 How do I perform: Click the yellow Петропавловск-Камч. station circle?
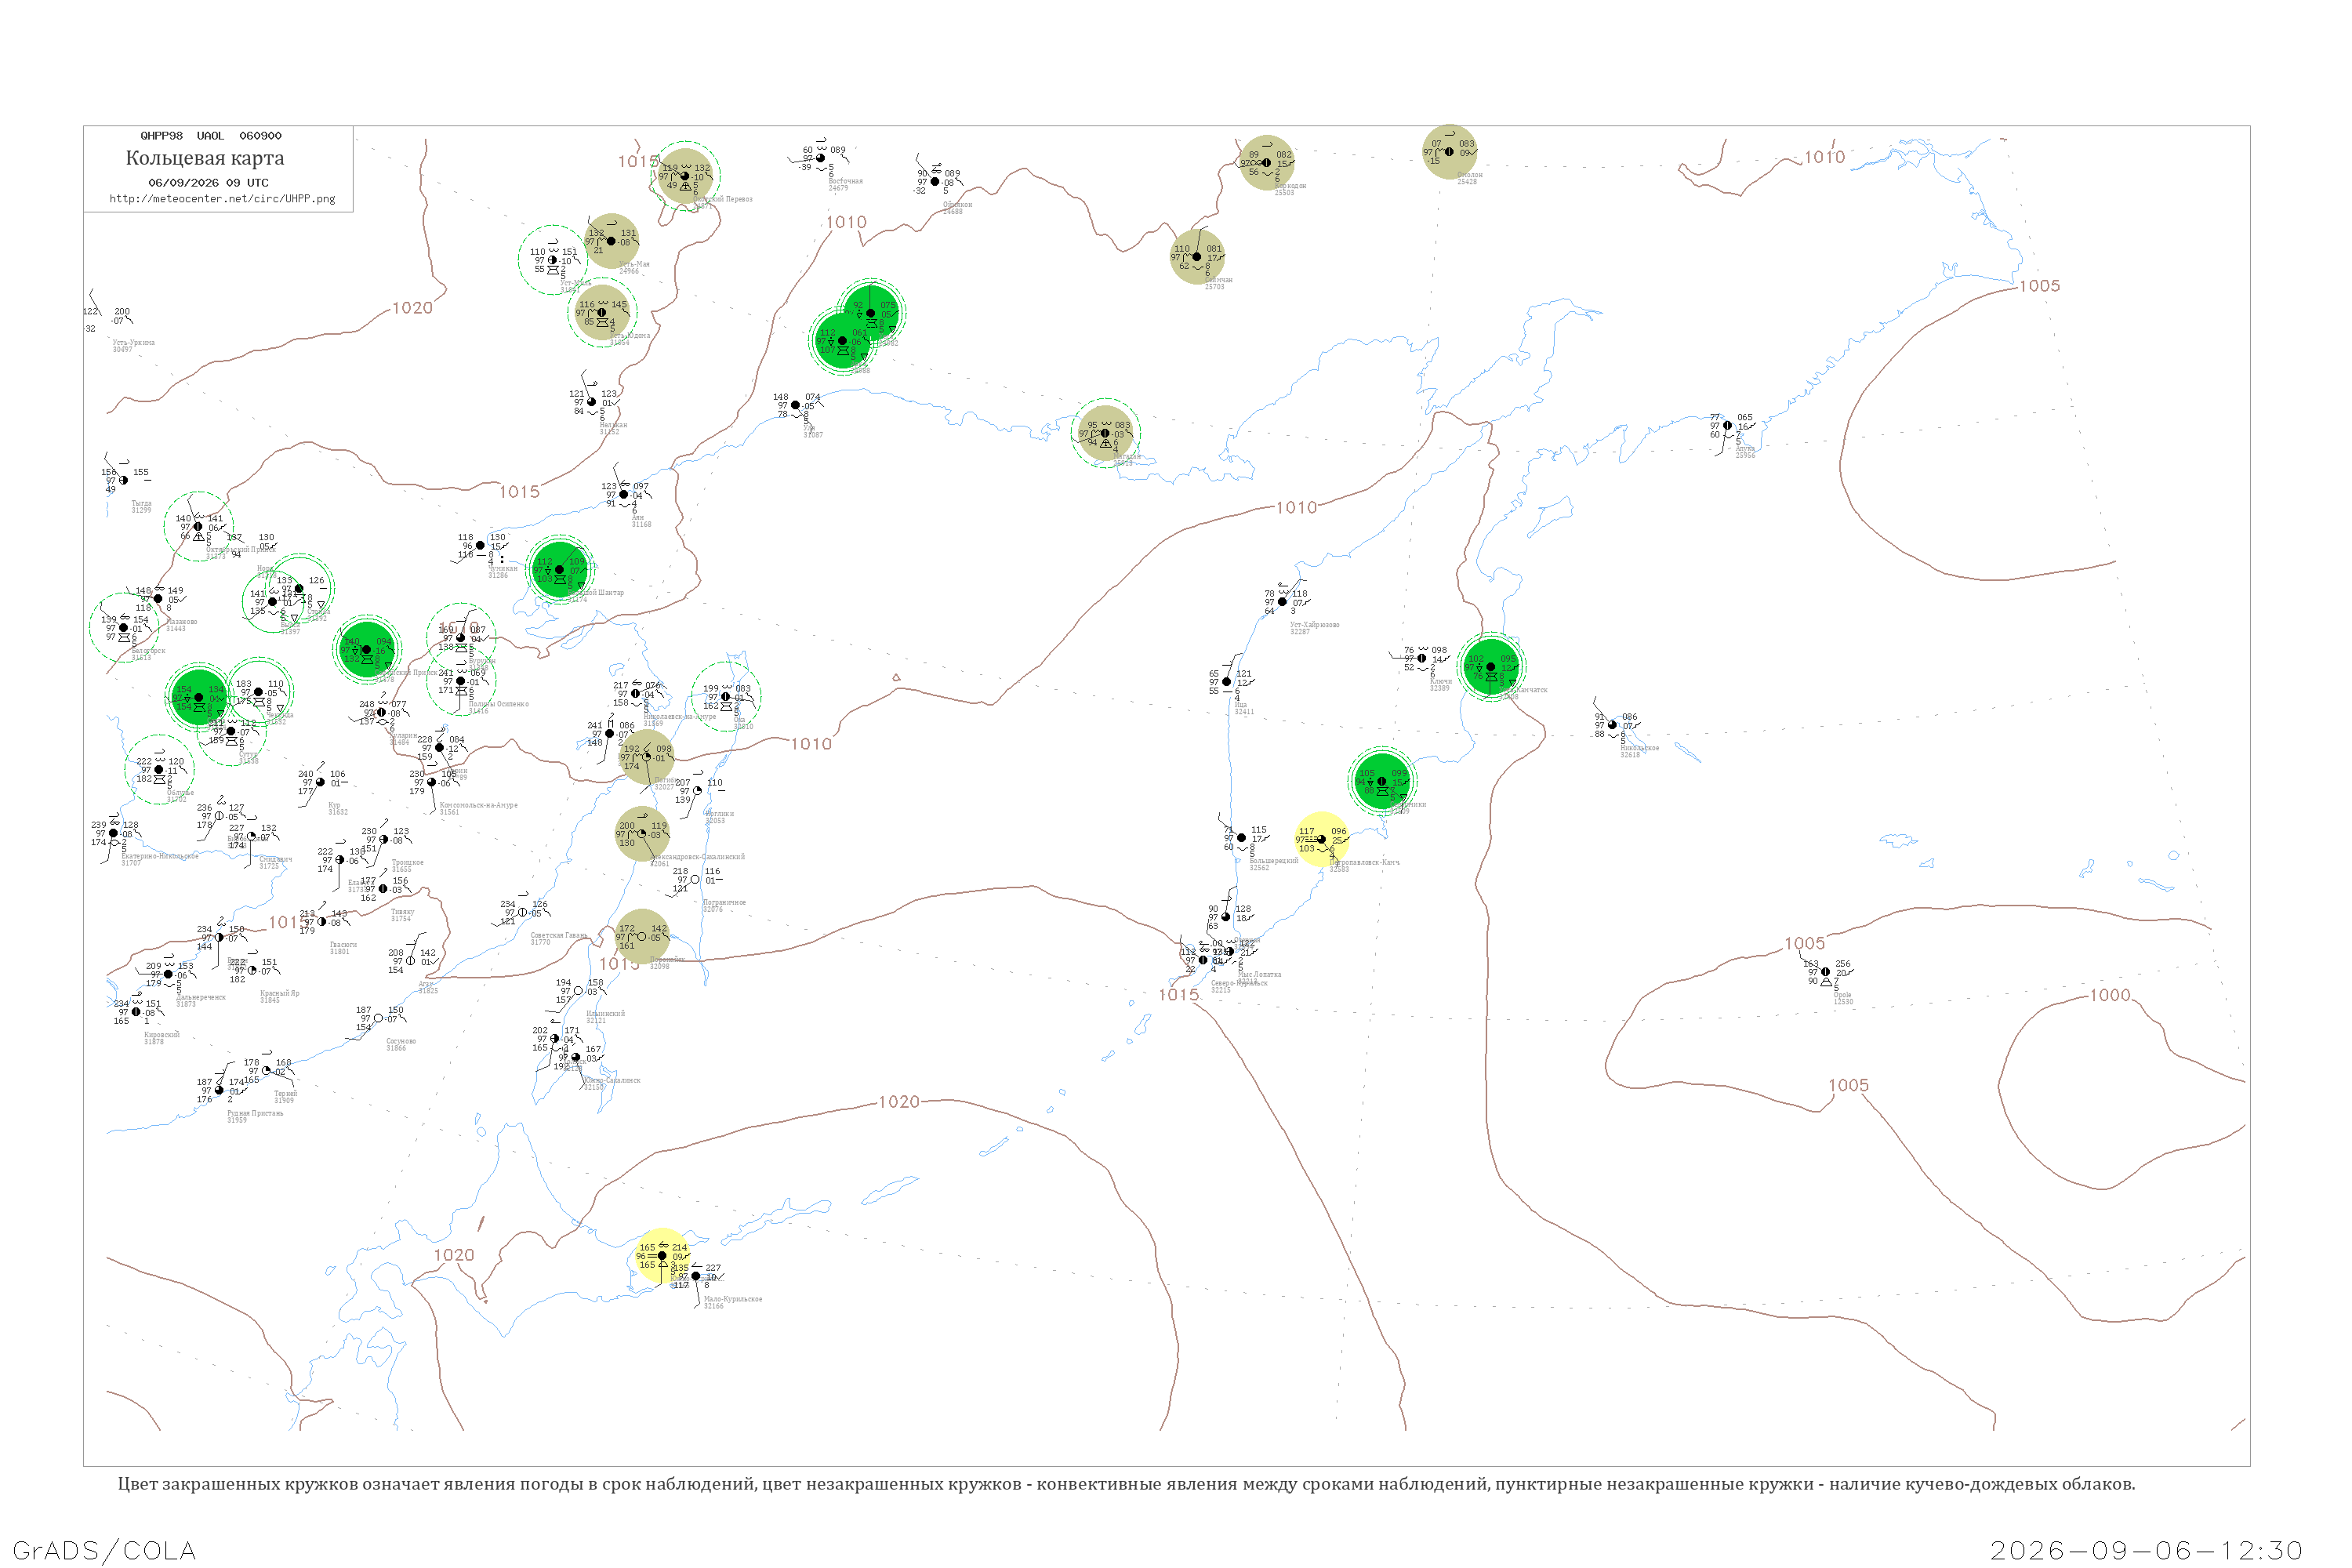point(1322,839)
